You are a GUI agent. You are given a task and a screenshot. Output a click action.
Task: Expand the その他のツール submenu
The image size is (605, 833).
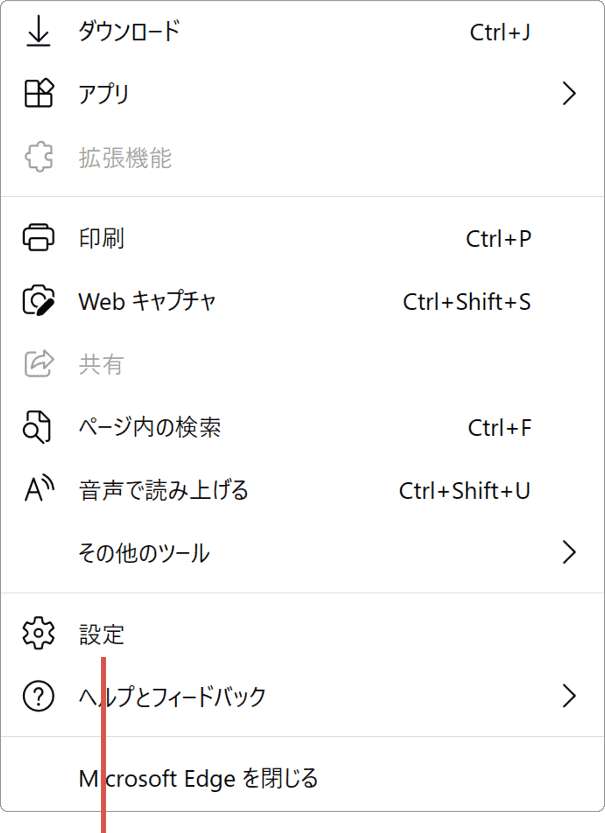point(570,552)
